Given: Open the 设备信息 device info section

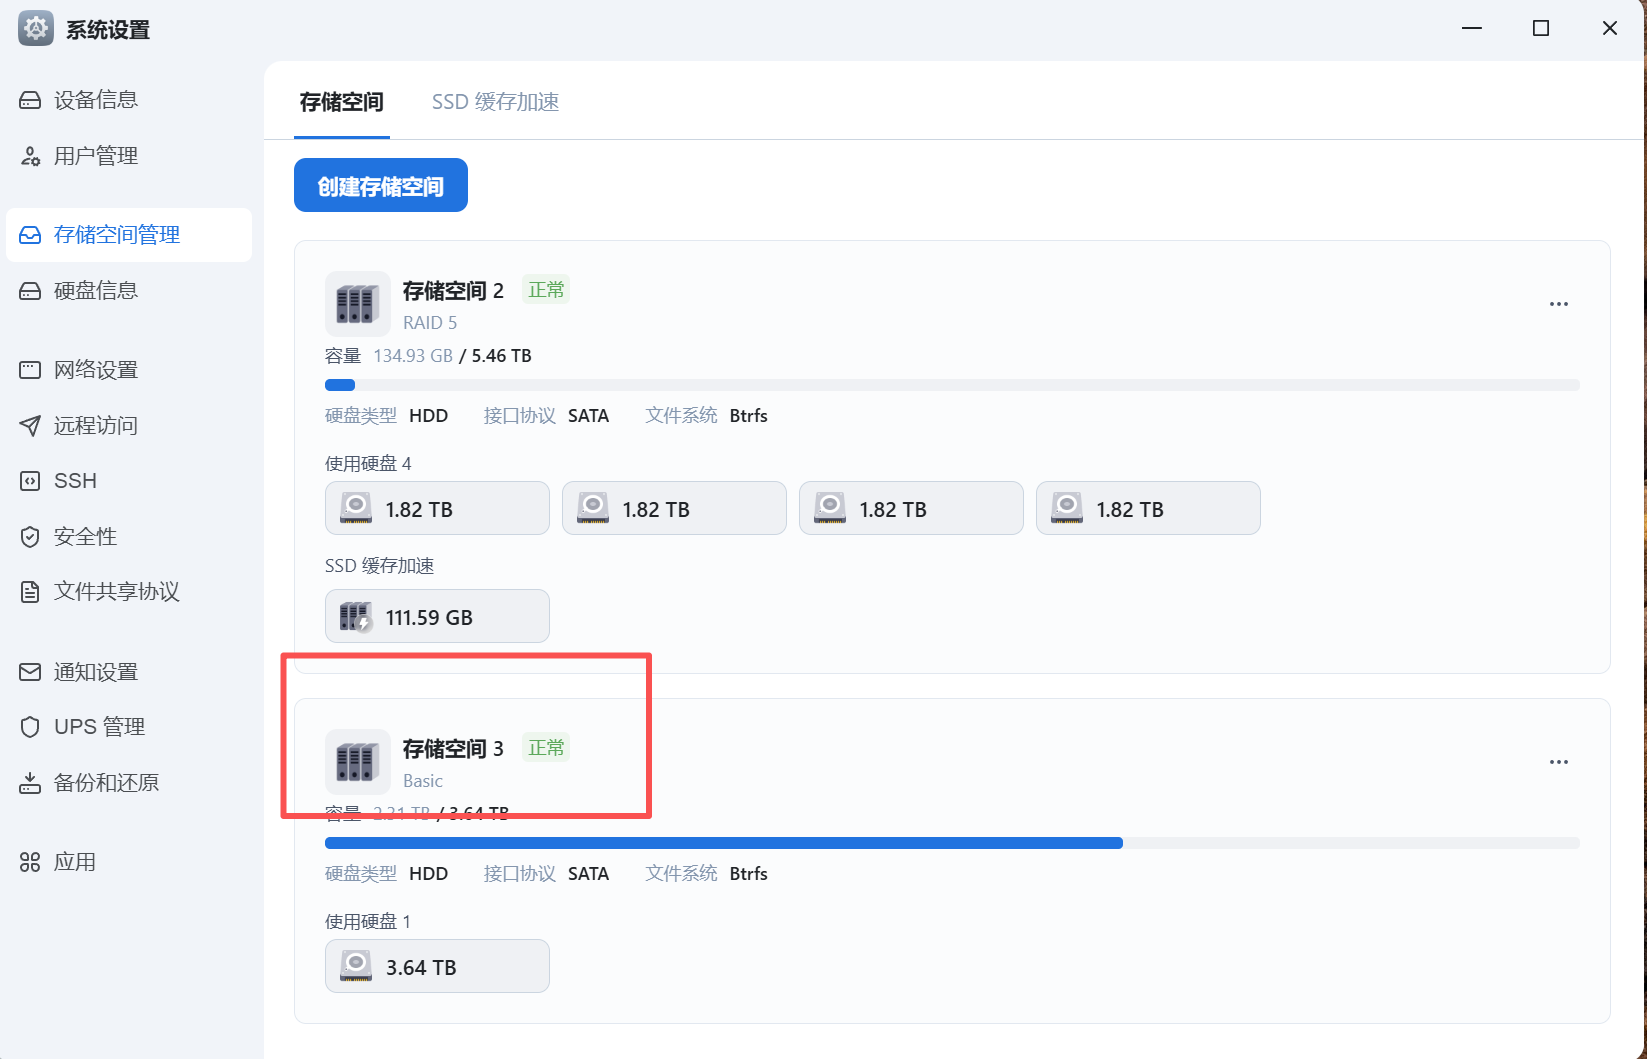Looking at the screenshot, I should pyautogui.click(x=96, y=100).
